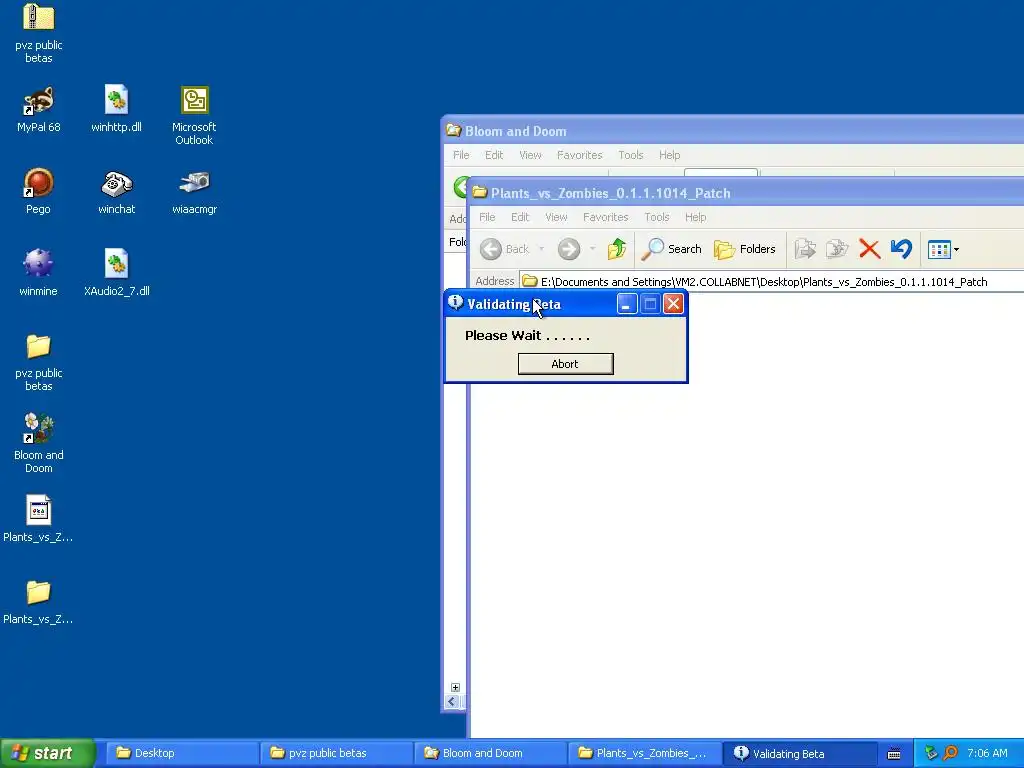Open Favorites menu in Bloom and Doom window
This screenshot has height=768, width=1024.
click(579, 155)
